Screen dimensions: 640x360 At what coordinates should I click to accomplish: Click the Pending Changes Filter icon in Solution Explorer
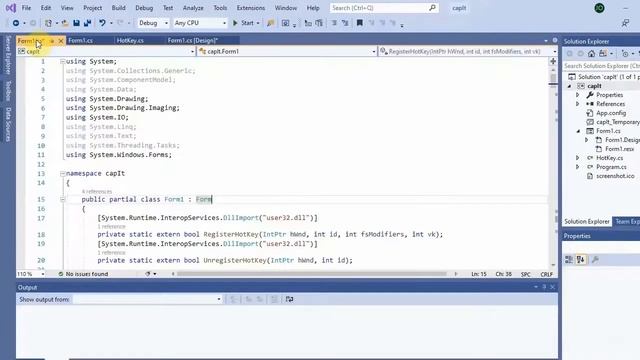click(625, 53)
